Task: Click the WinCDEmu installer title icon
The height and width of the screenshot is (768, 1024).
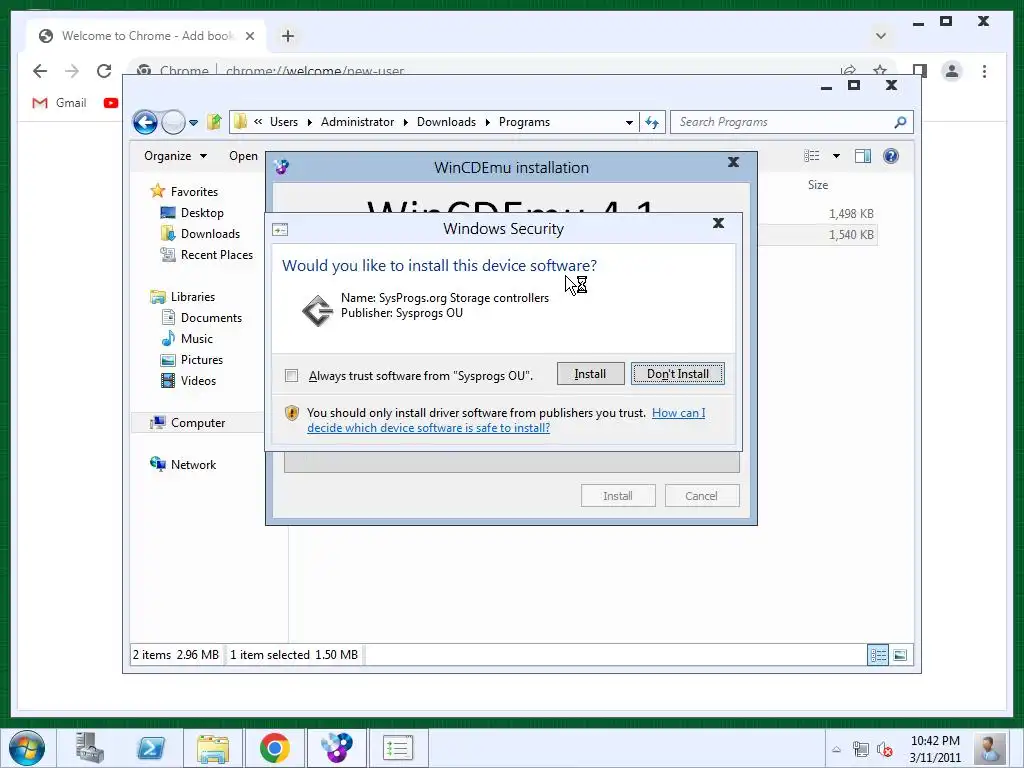Action: (x=281, y=167)
